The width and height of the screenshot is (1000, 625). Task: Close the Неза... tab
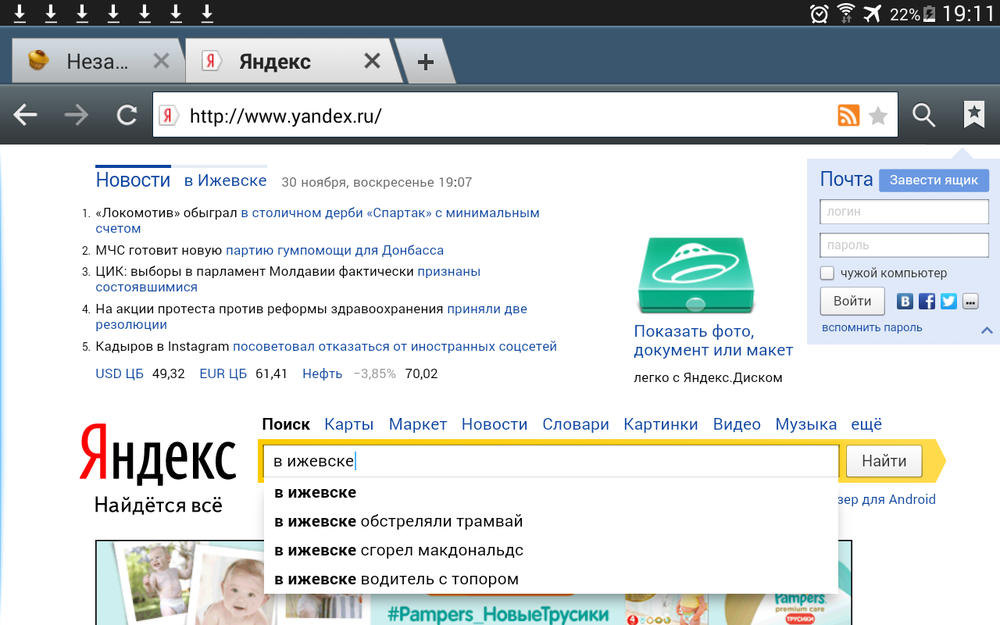pos(161,61)
